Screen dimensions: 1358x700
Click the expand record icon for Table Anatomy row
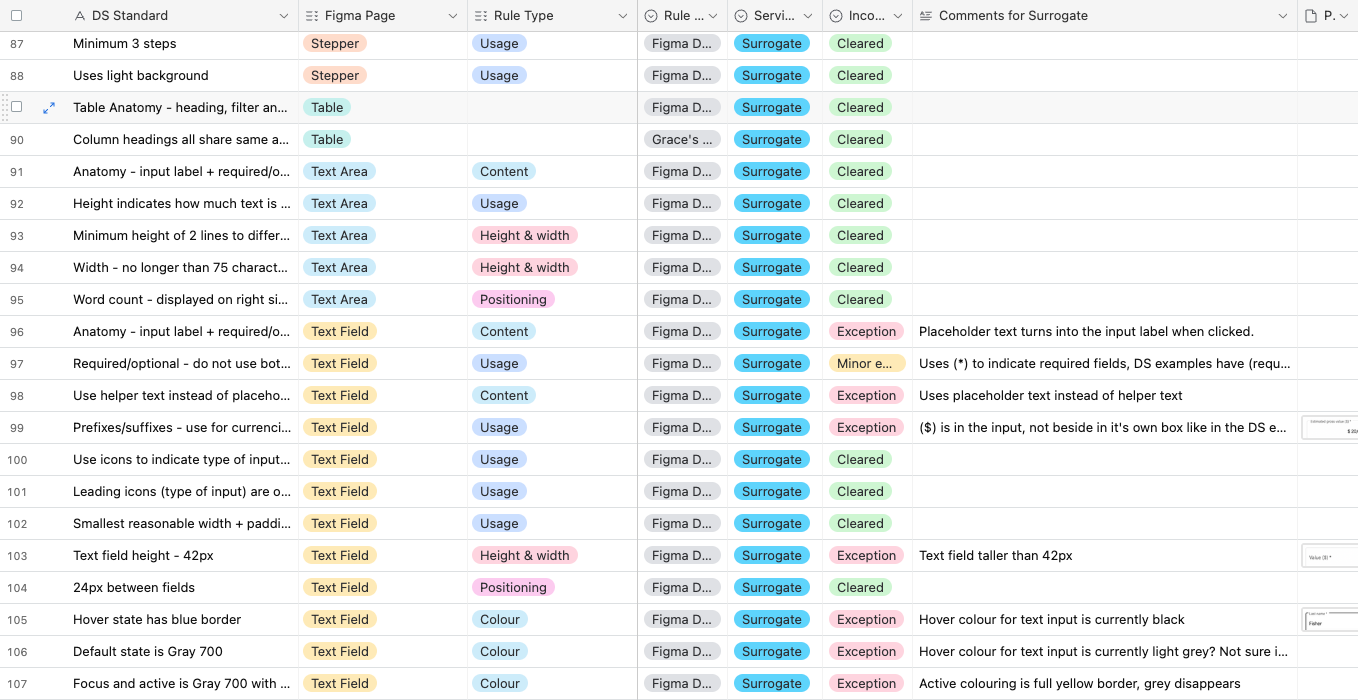pos(49,108)
